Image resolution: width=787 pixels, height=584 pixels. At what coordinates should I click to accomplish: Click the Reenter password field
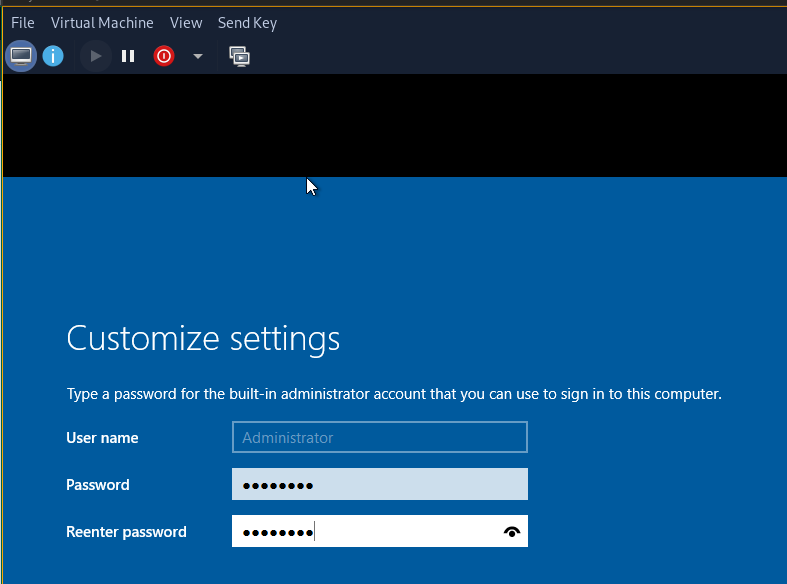pyautogui.click(x=379, y=531)
